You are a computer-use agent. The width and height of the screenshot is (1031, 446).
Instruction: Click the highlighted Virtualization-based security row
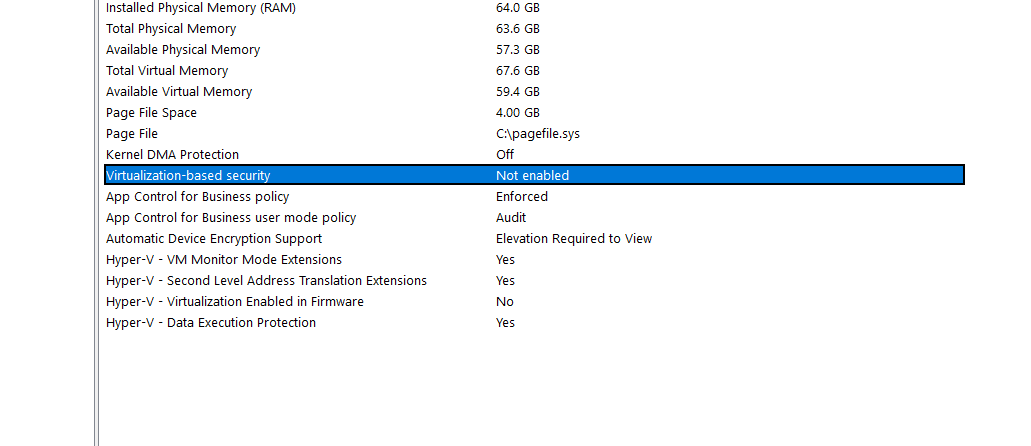pos(188,176)
